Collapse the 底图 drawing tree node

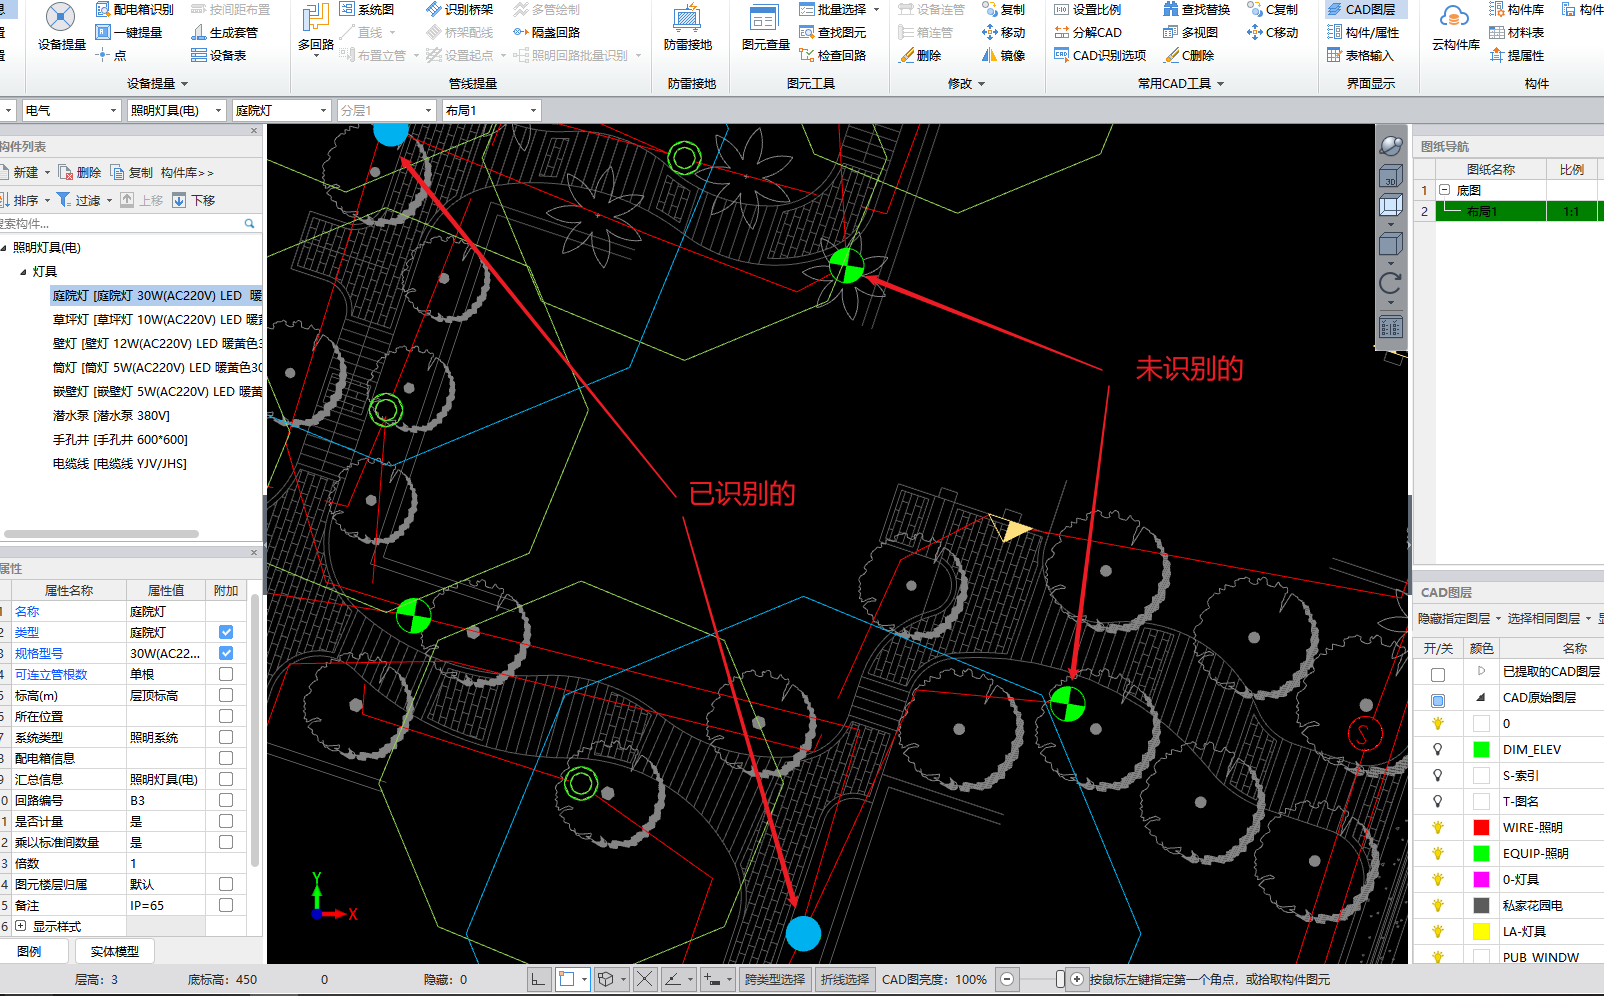1444,190
